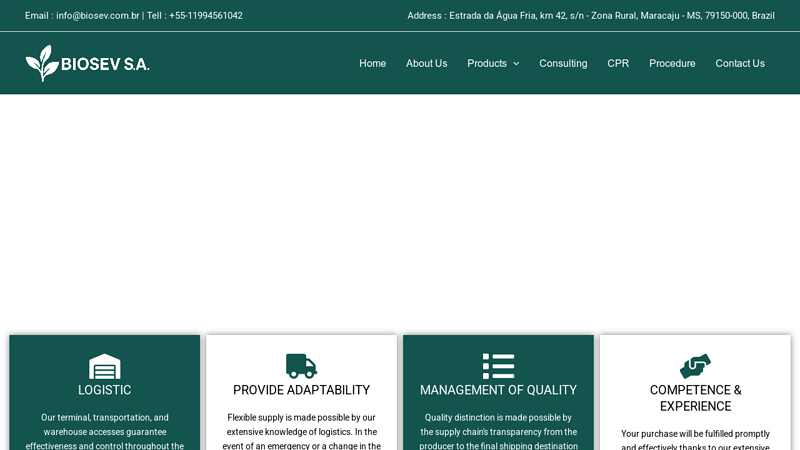Screen dimensions: 800x450
Task: Go to the Home page
Action: [372, 63]
